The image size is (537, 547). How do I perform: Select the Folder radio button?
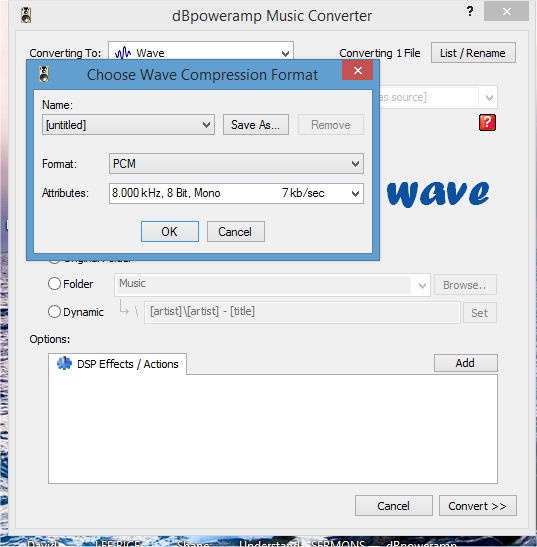(x=54, y=284)
